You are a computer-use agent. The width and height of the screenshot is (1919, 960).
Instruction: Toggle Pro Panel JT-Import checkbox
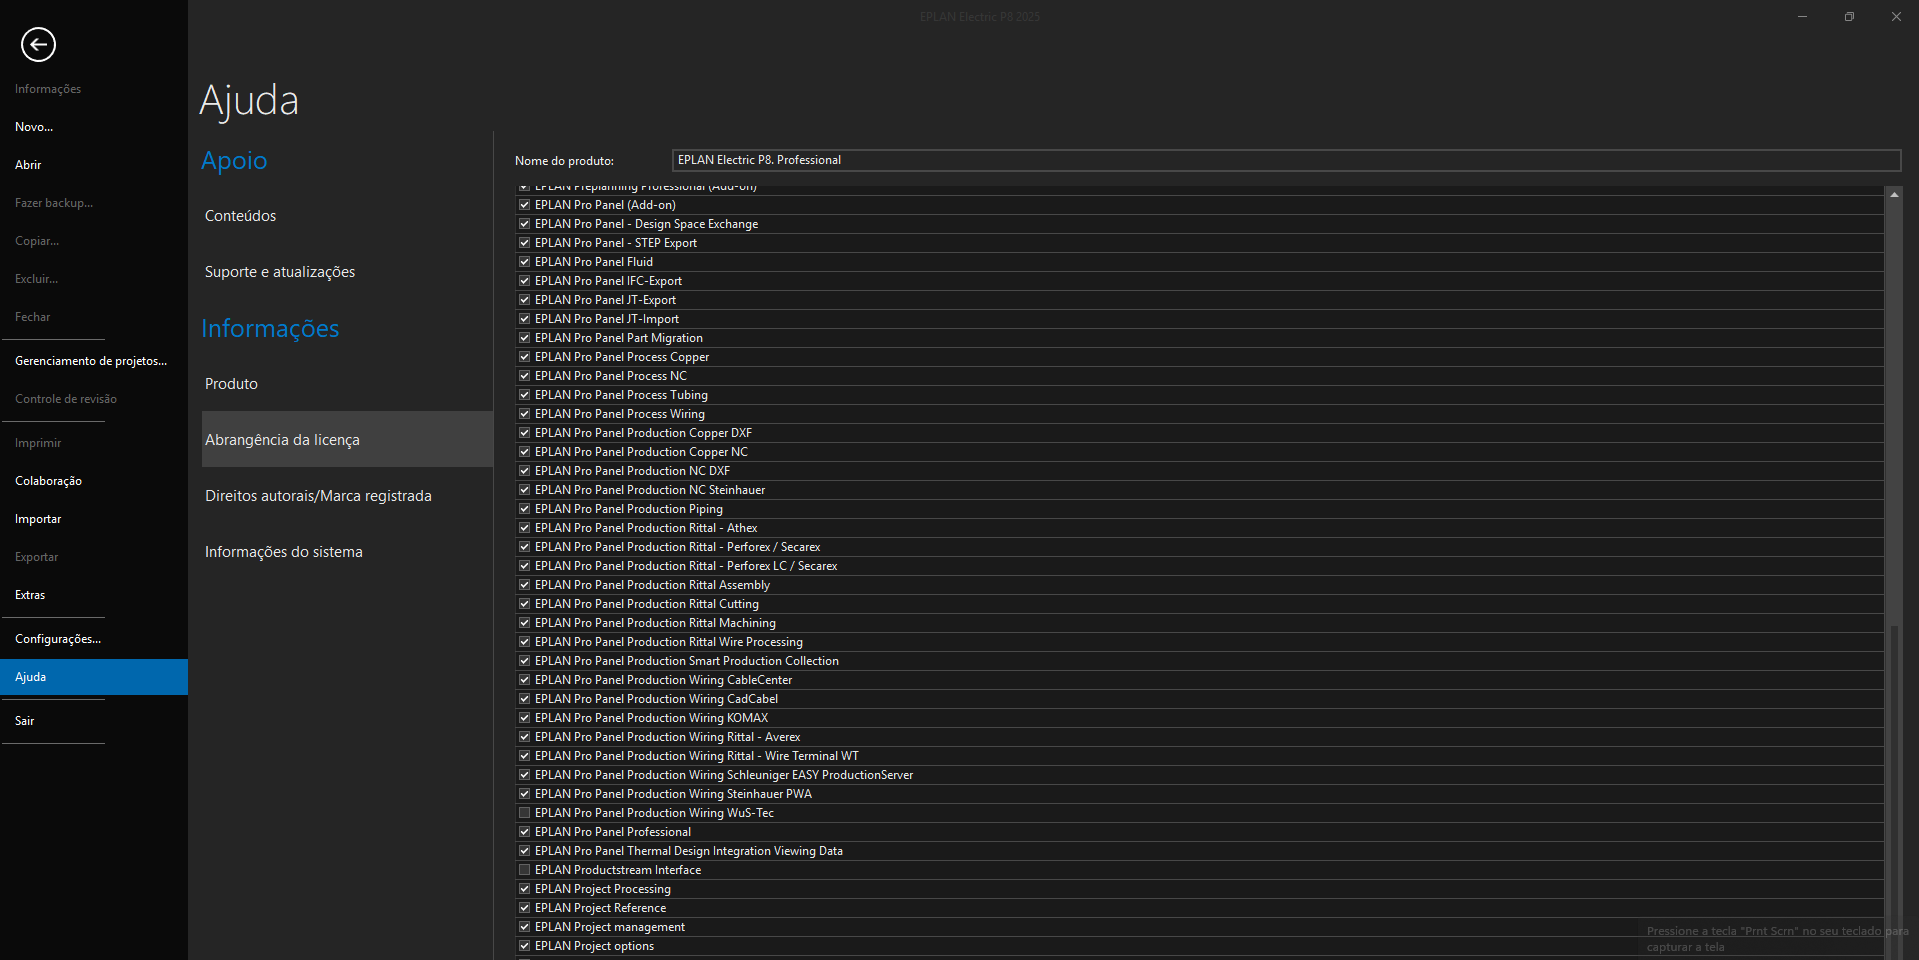tap(524, 319)
